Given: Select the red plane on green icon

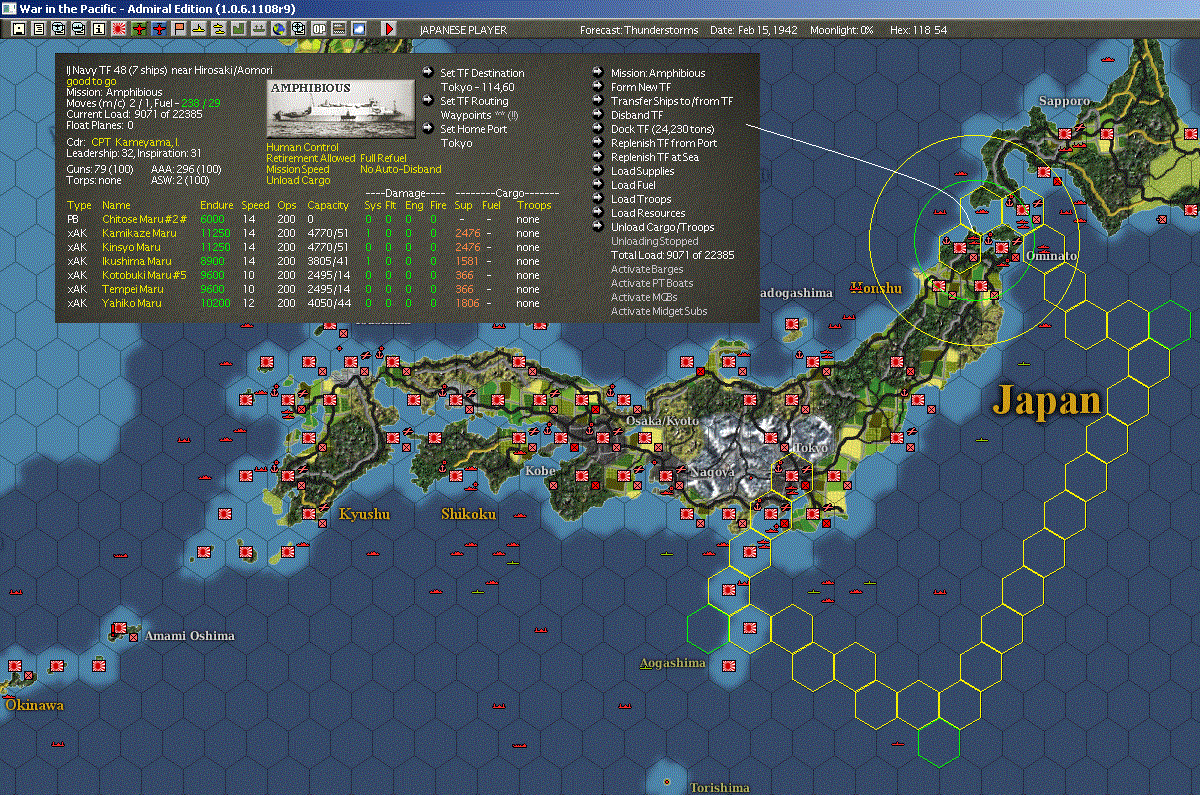Looking at the screenshot, I should [x=138, y=29].
